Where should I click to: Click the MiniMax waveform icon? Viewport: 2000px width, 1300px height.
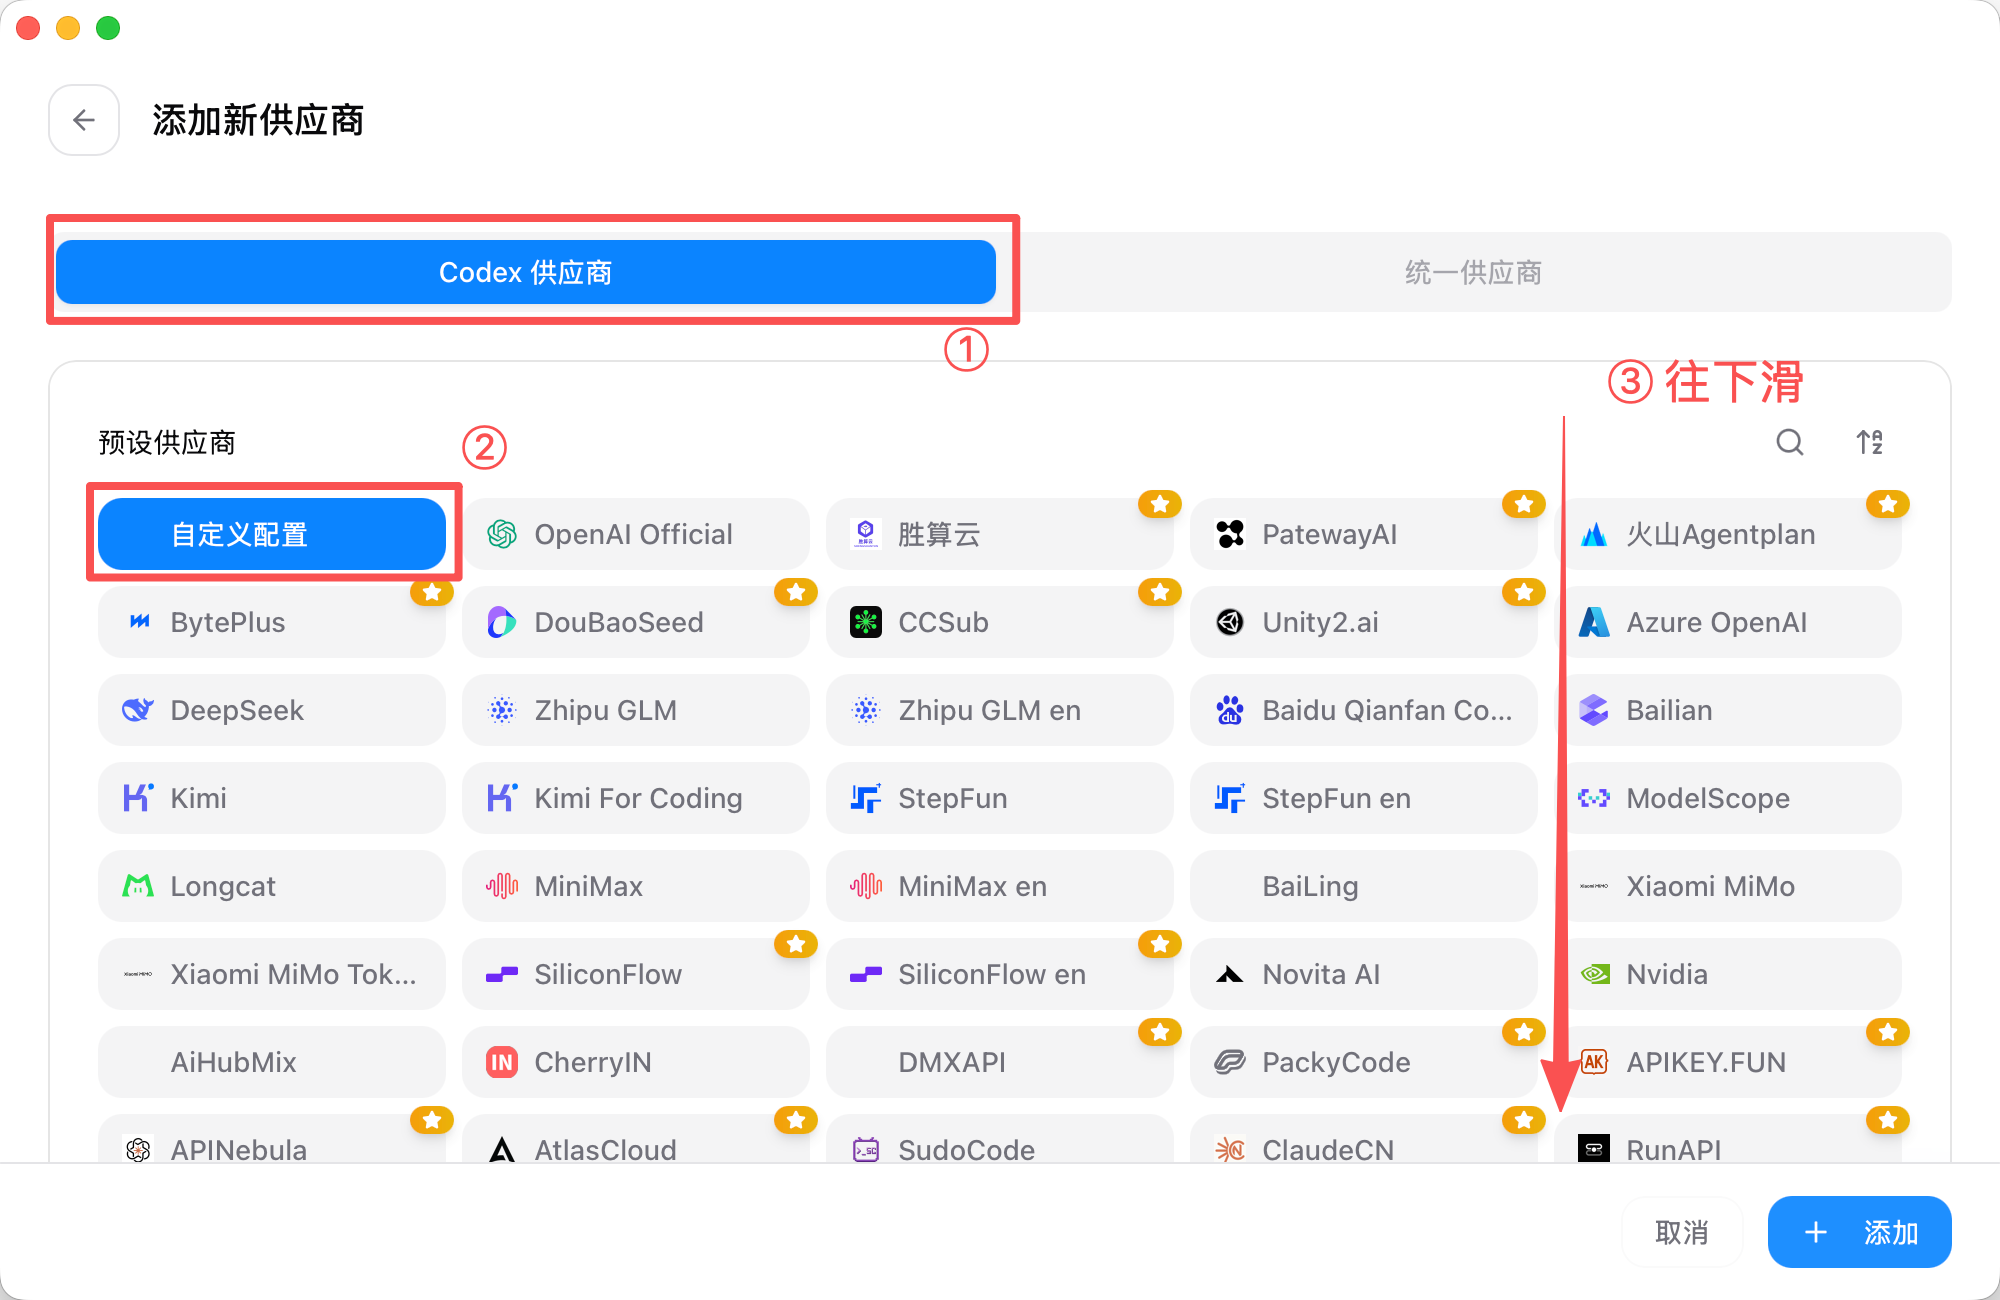(x=502, y=886)
